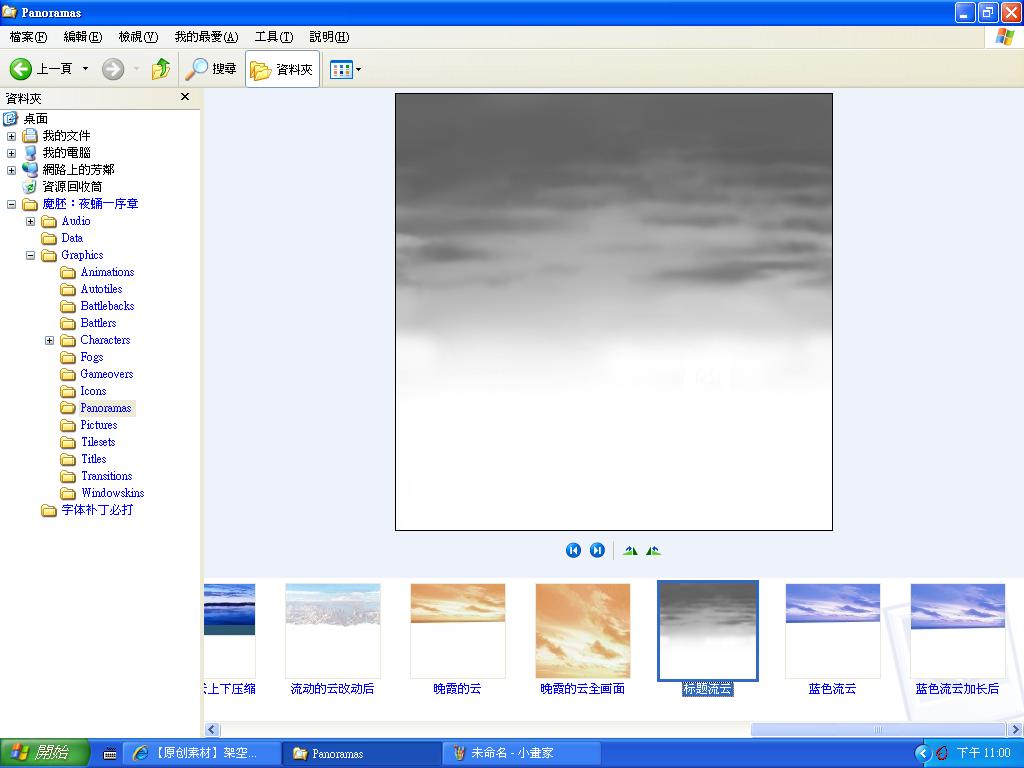This screenshot has height=768, width=1024.
Task: Open the 搜尋 search pane
Action: [x=211, y=69]
